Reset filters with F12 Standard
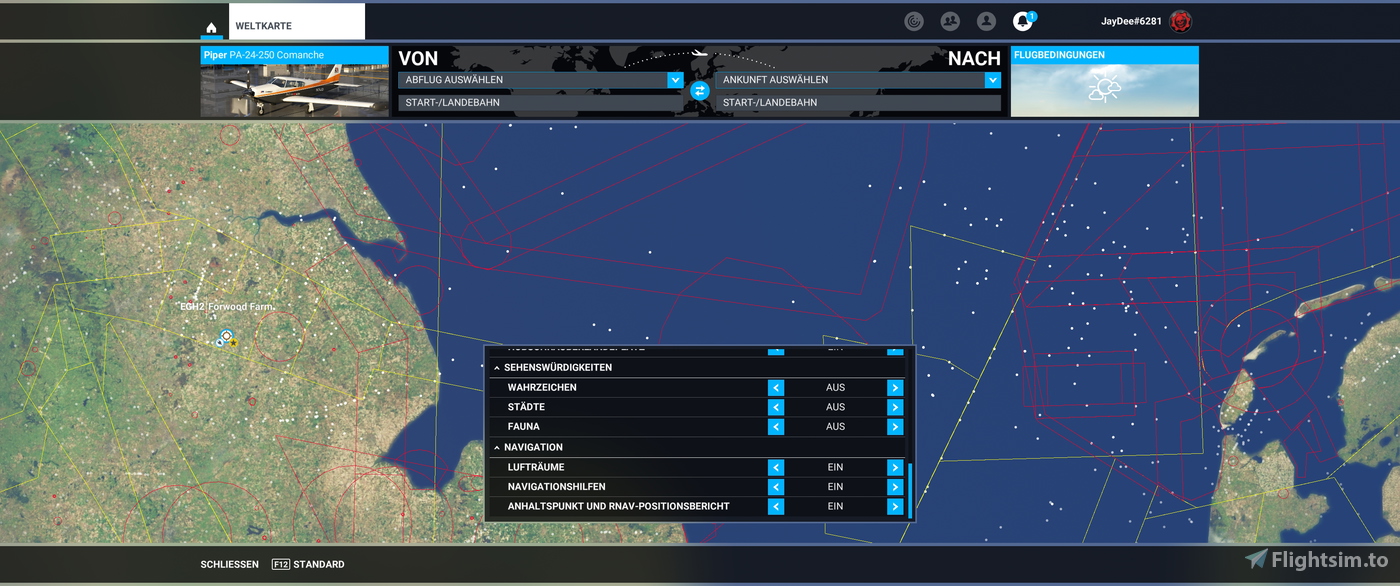 click(x=309, y=565)
